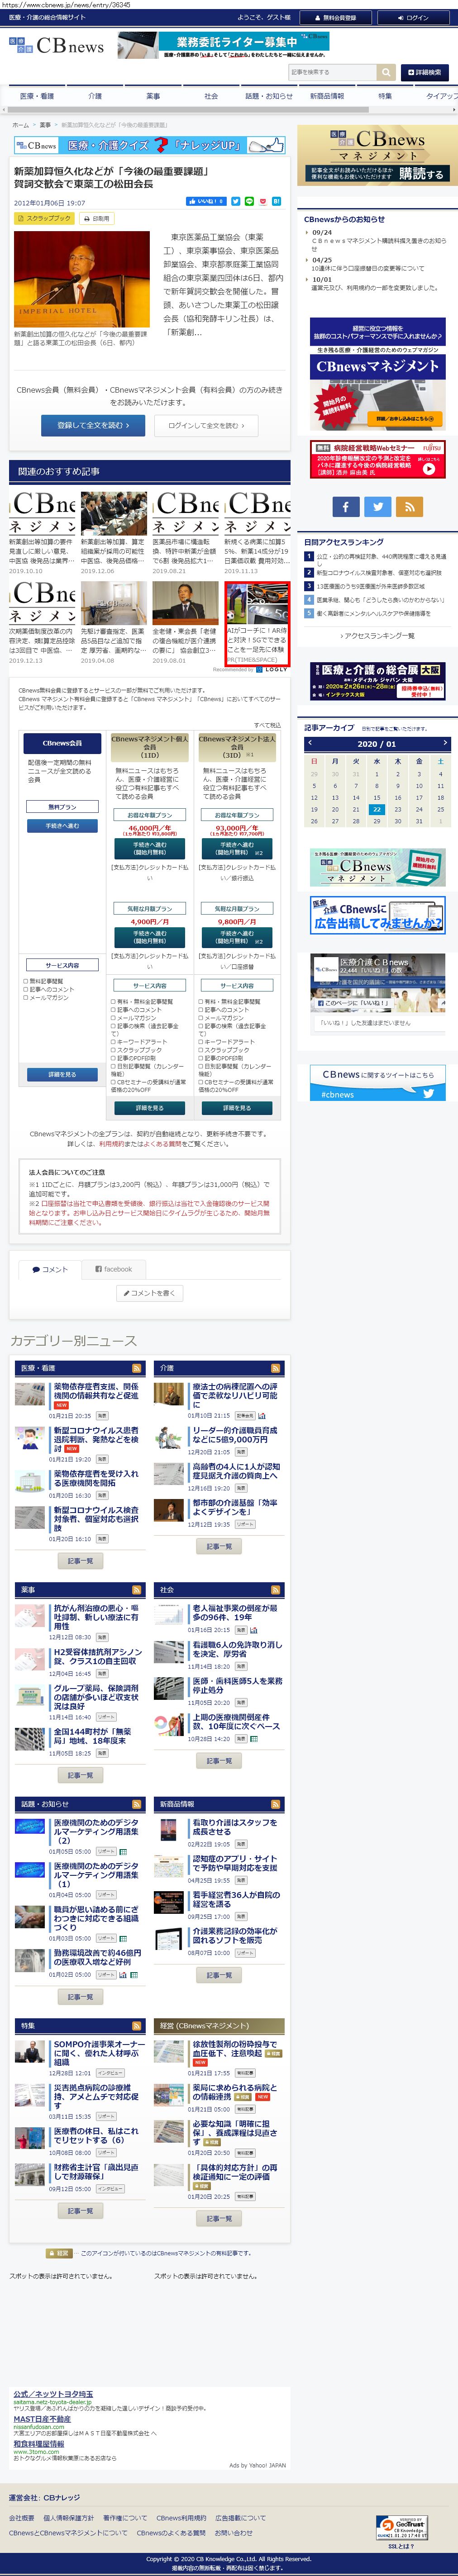Image resolution: width=458 pixels, height=2576 pixels.
Task: Open the orange RSS feed icon in sidebar
Action: pyautogui.click(x=409, y=507)
